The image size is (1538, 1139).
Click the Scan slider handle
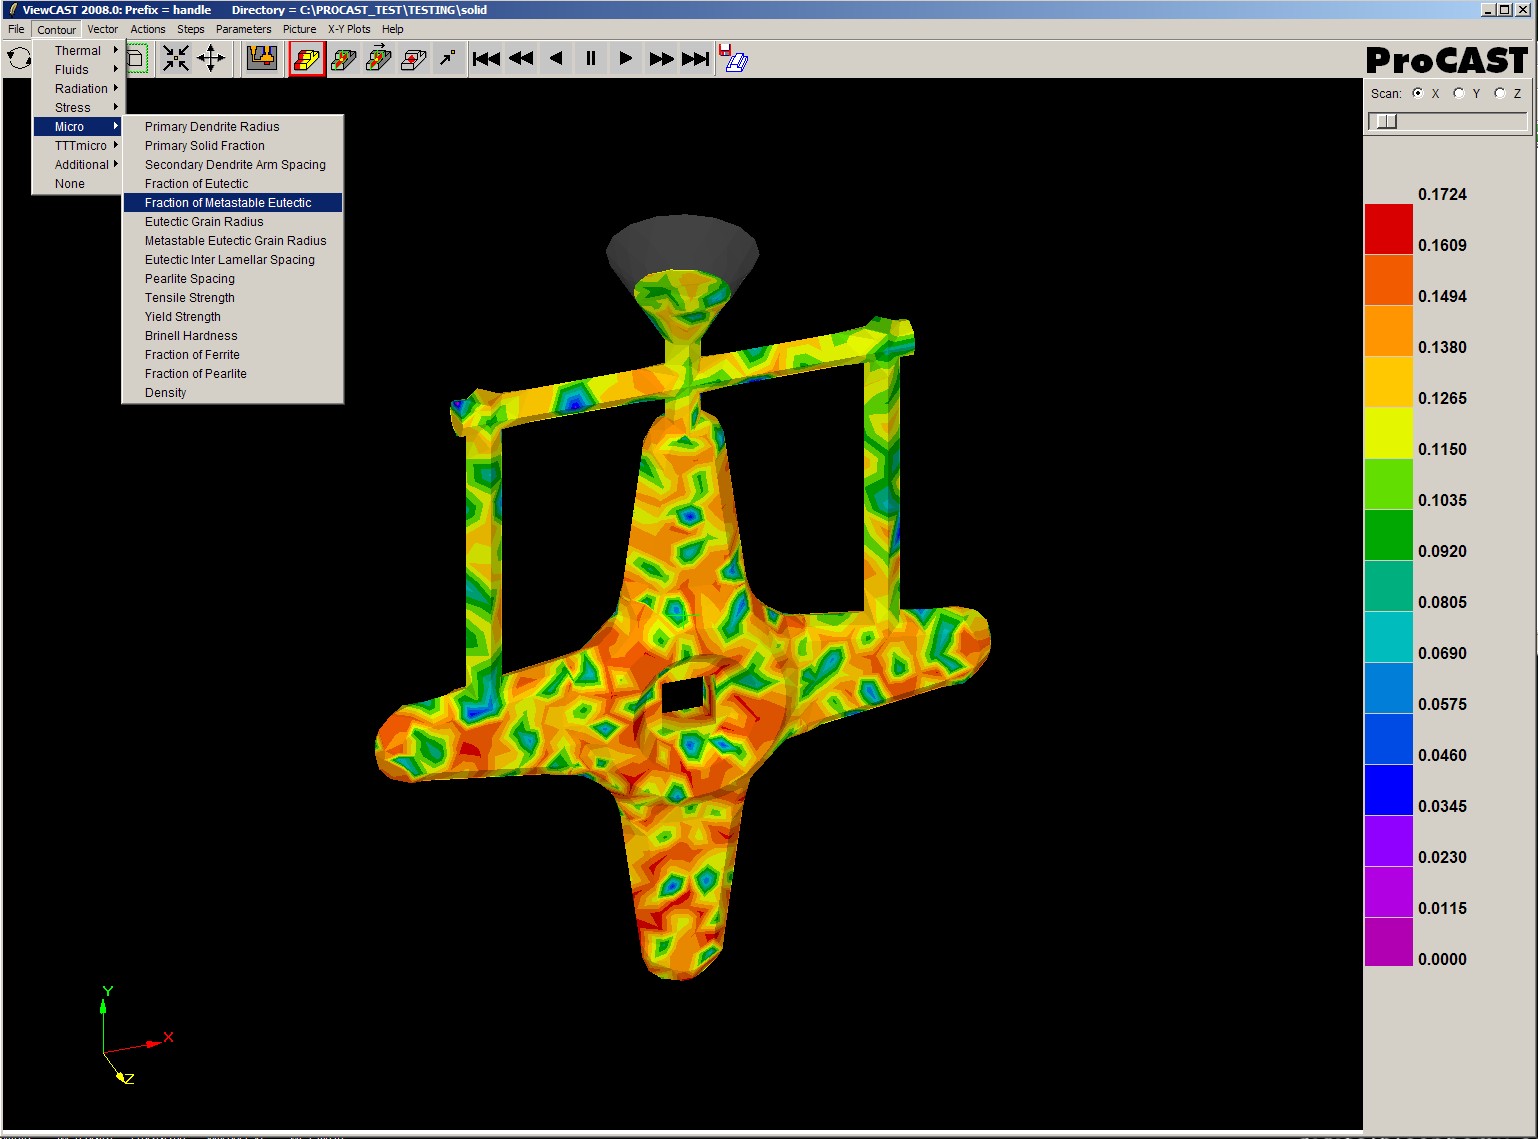pyautogui.click(x=1386, y=121)
